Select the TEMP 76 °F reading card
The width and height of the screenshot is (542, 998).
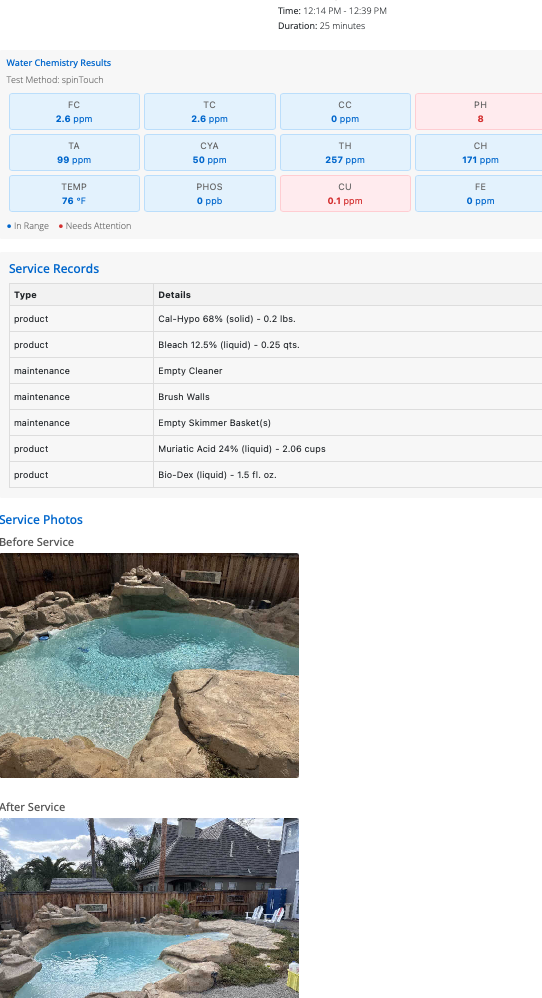tap(74, 193)
